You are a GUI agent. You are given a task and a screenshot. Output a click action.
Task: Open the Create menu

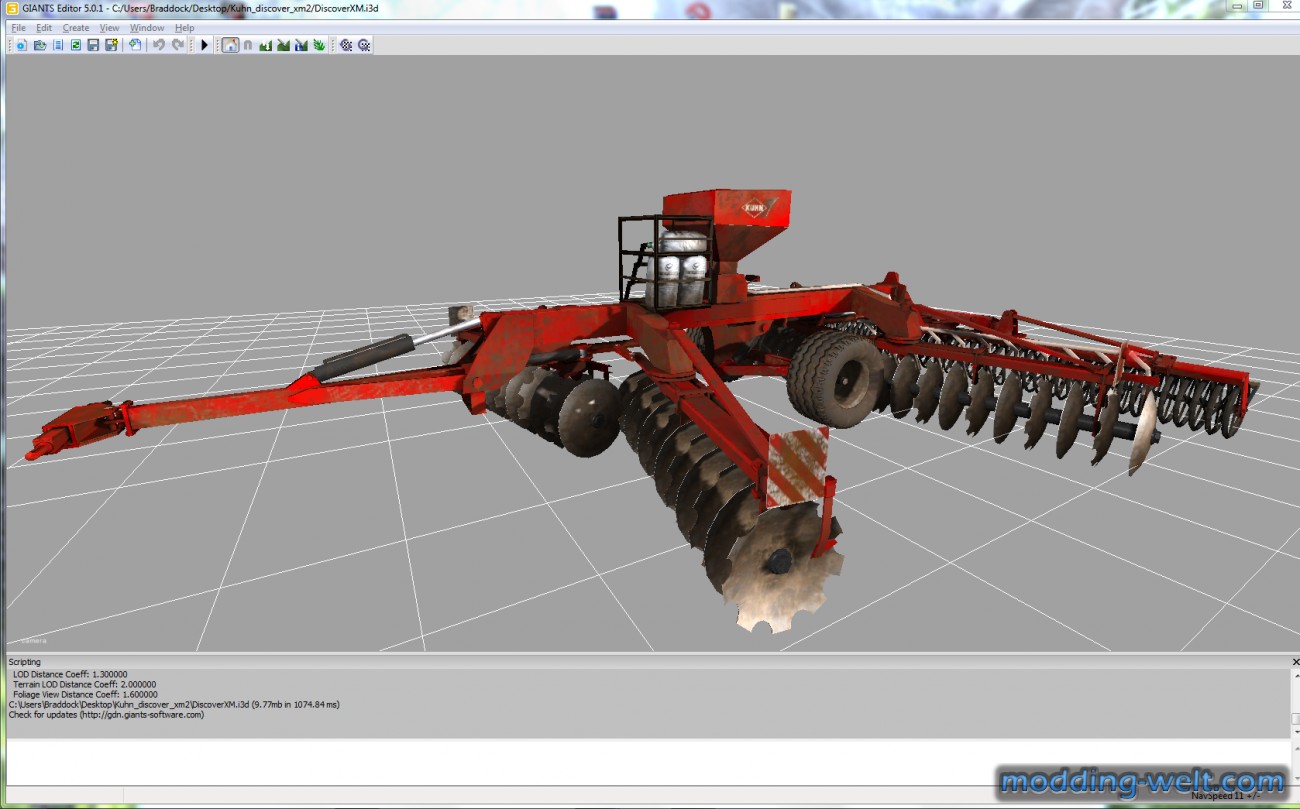pos(76,28)
